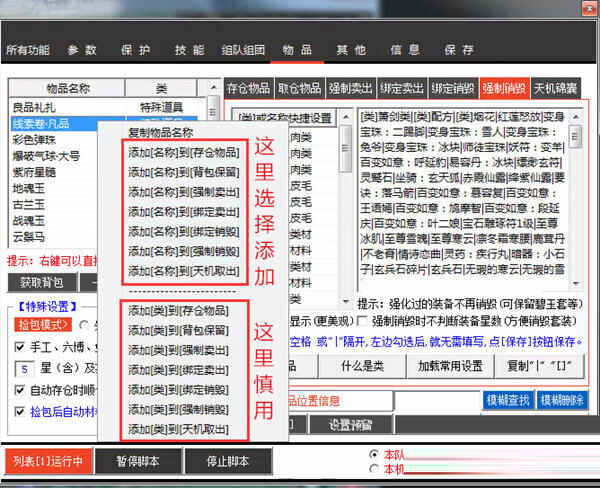Screen dimensions: 600x488
Task: Click the 模糊查找 button
Action: coord(508,401)
